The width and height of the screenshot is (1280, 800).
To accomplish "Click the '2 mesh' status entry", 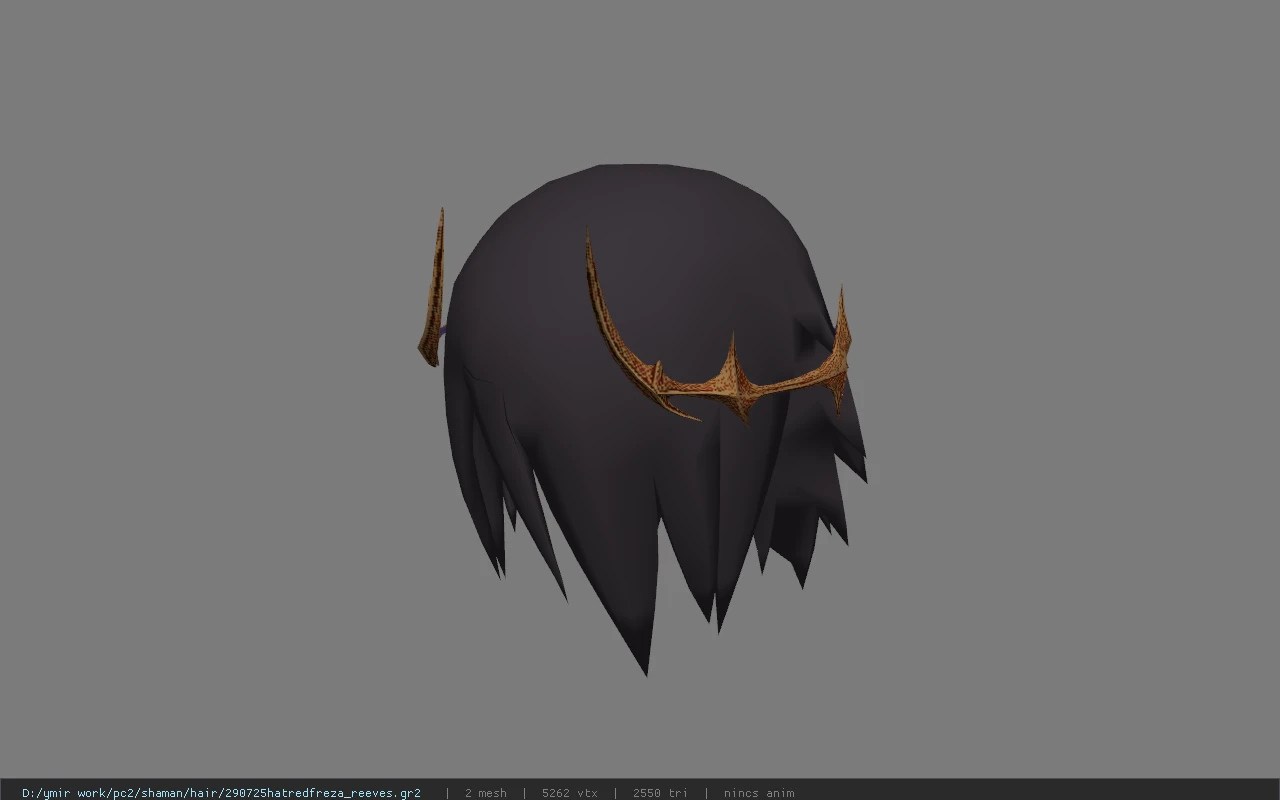I will pos(485,793).
